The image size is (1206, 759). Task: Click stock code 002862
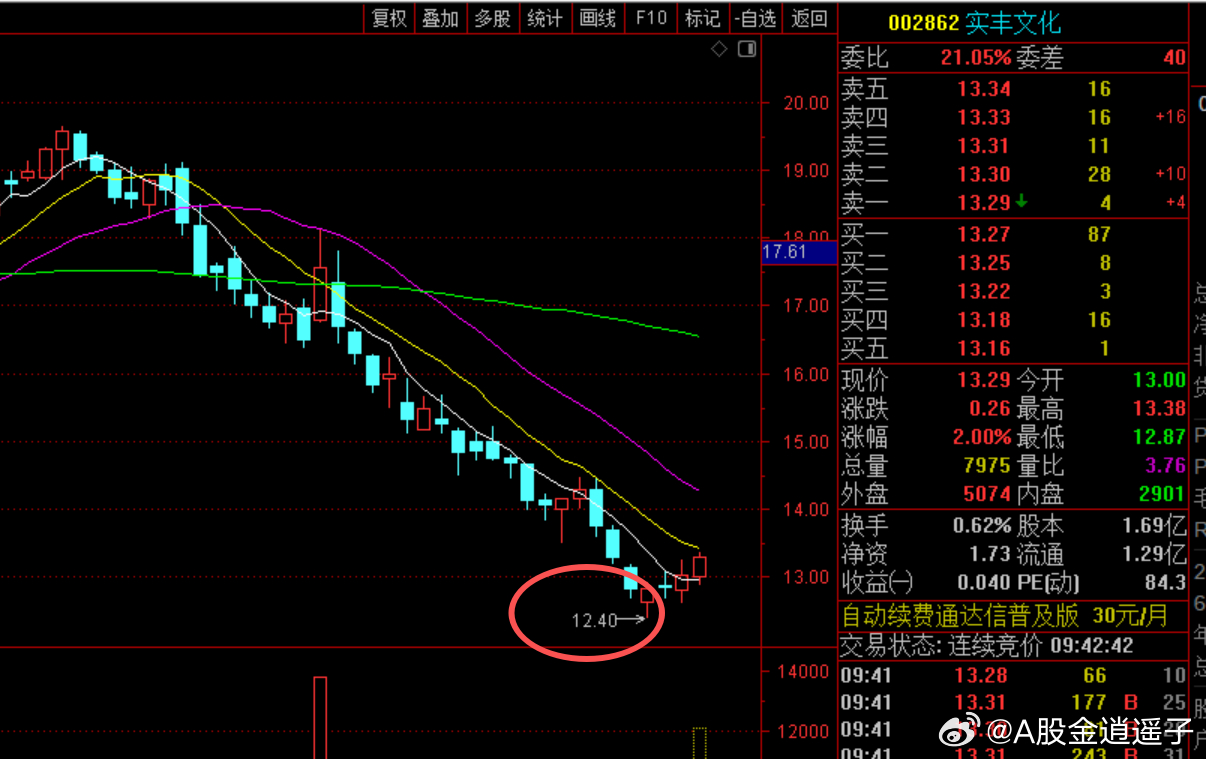924,23
